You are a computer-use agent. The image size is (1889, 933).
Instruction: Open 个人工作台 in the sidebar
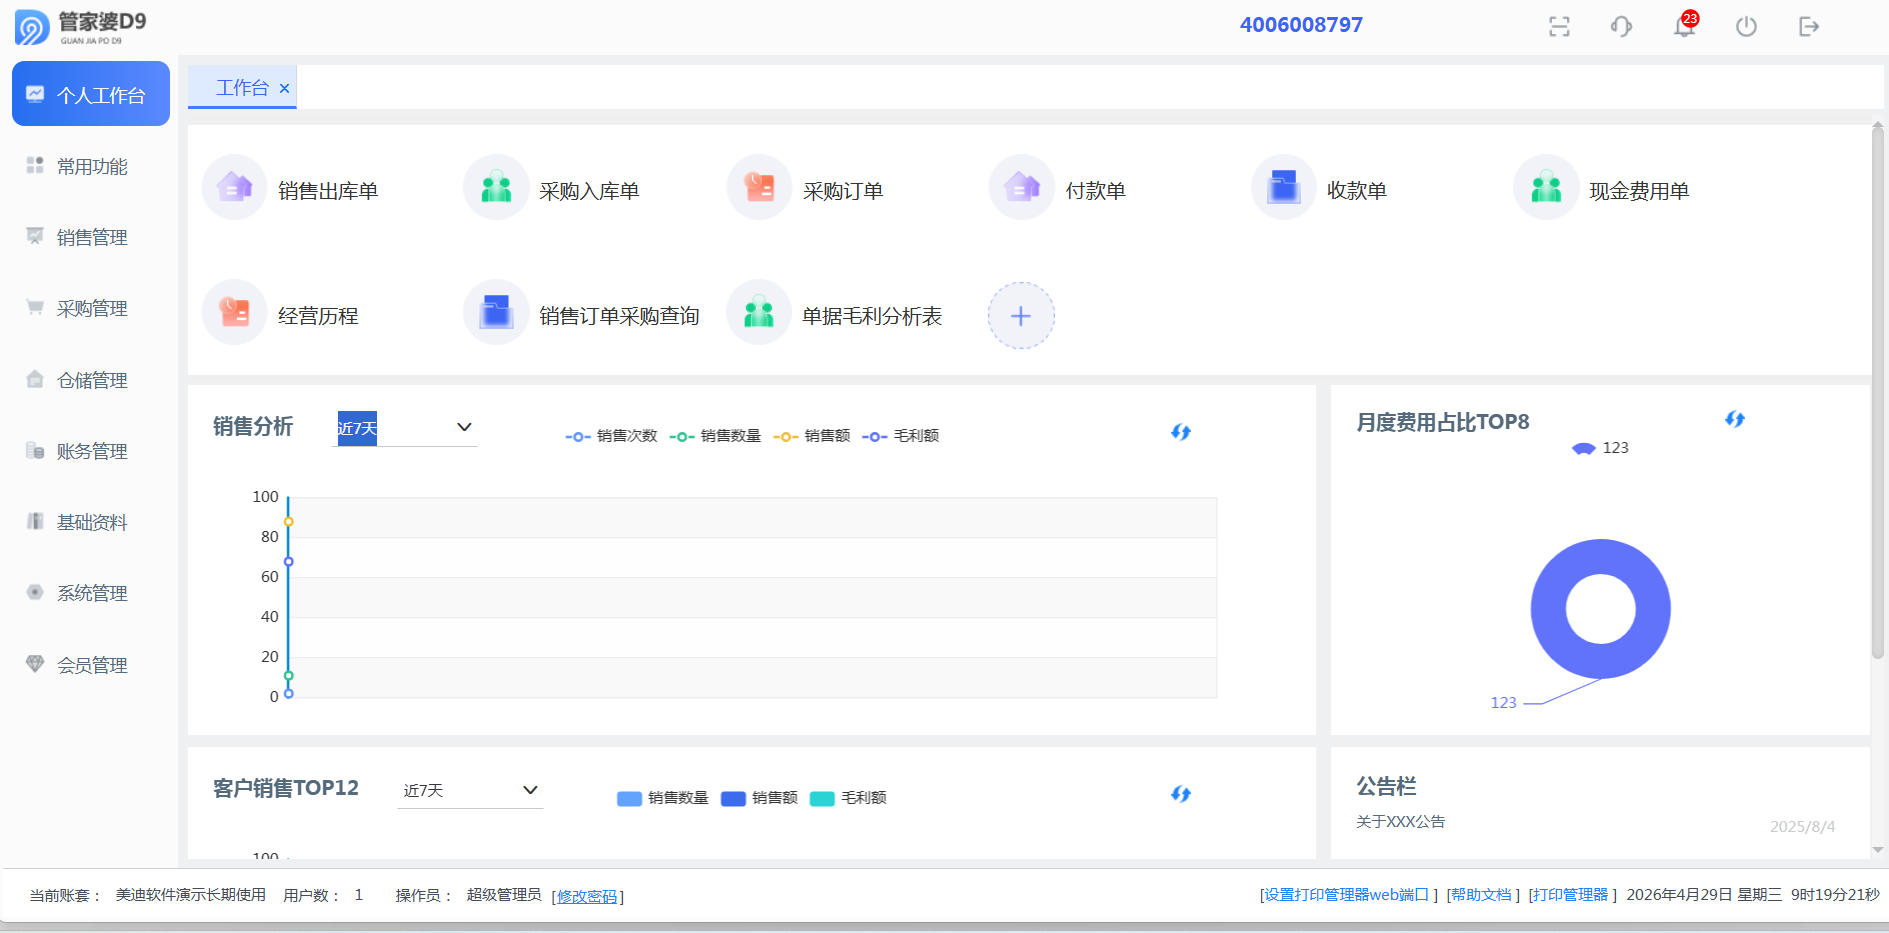point(91,94)
